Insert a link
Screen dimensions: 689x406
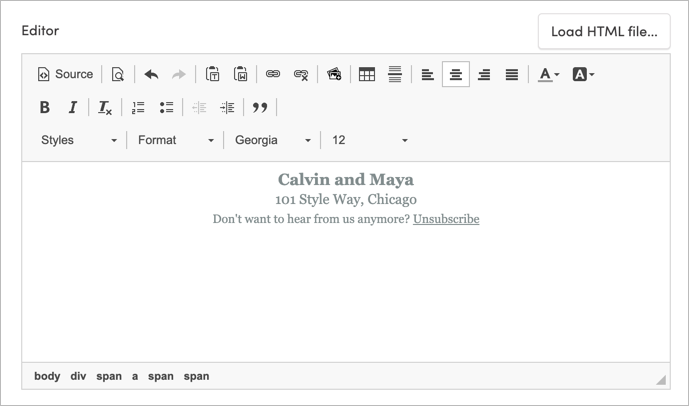(273, 74)
